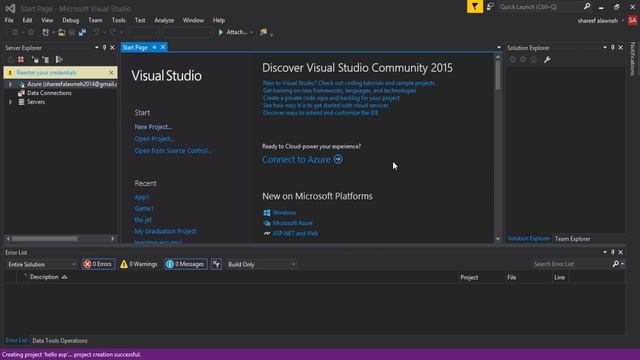The image size is (640, 360).
Task: Stop refresh with the red X icon in Server Explorer
Action: (21, 60)
